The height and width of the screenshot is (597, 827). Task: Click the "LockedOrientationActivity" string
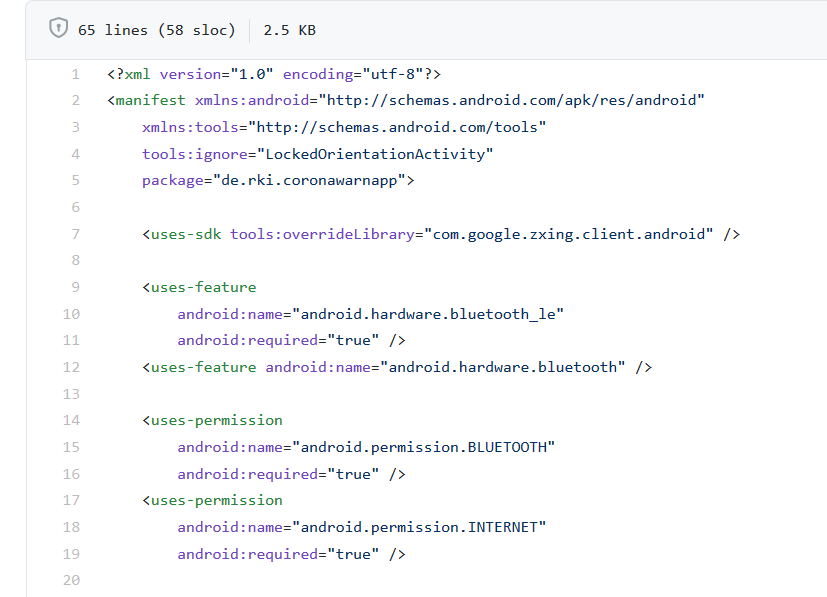(x=376, y=154)
